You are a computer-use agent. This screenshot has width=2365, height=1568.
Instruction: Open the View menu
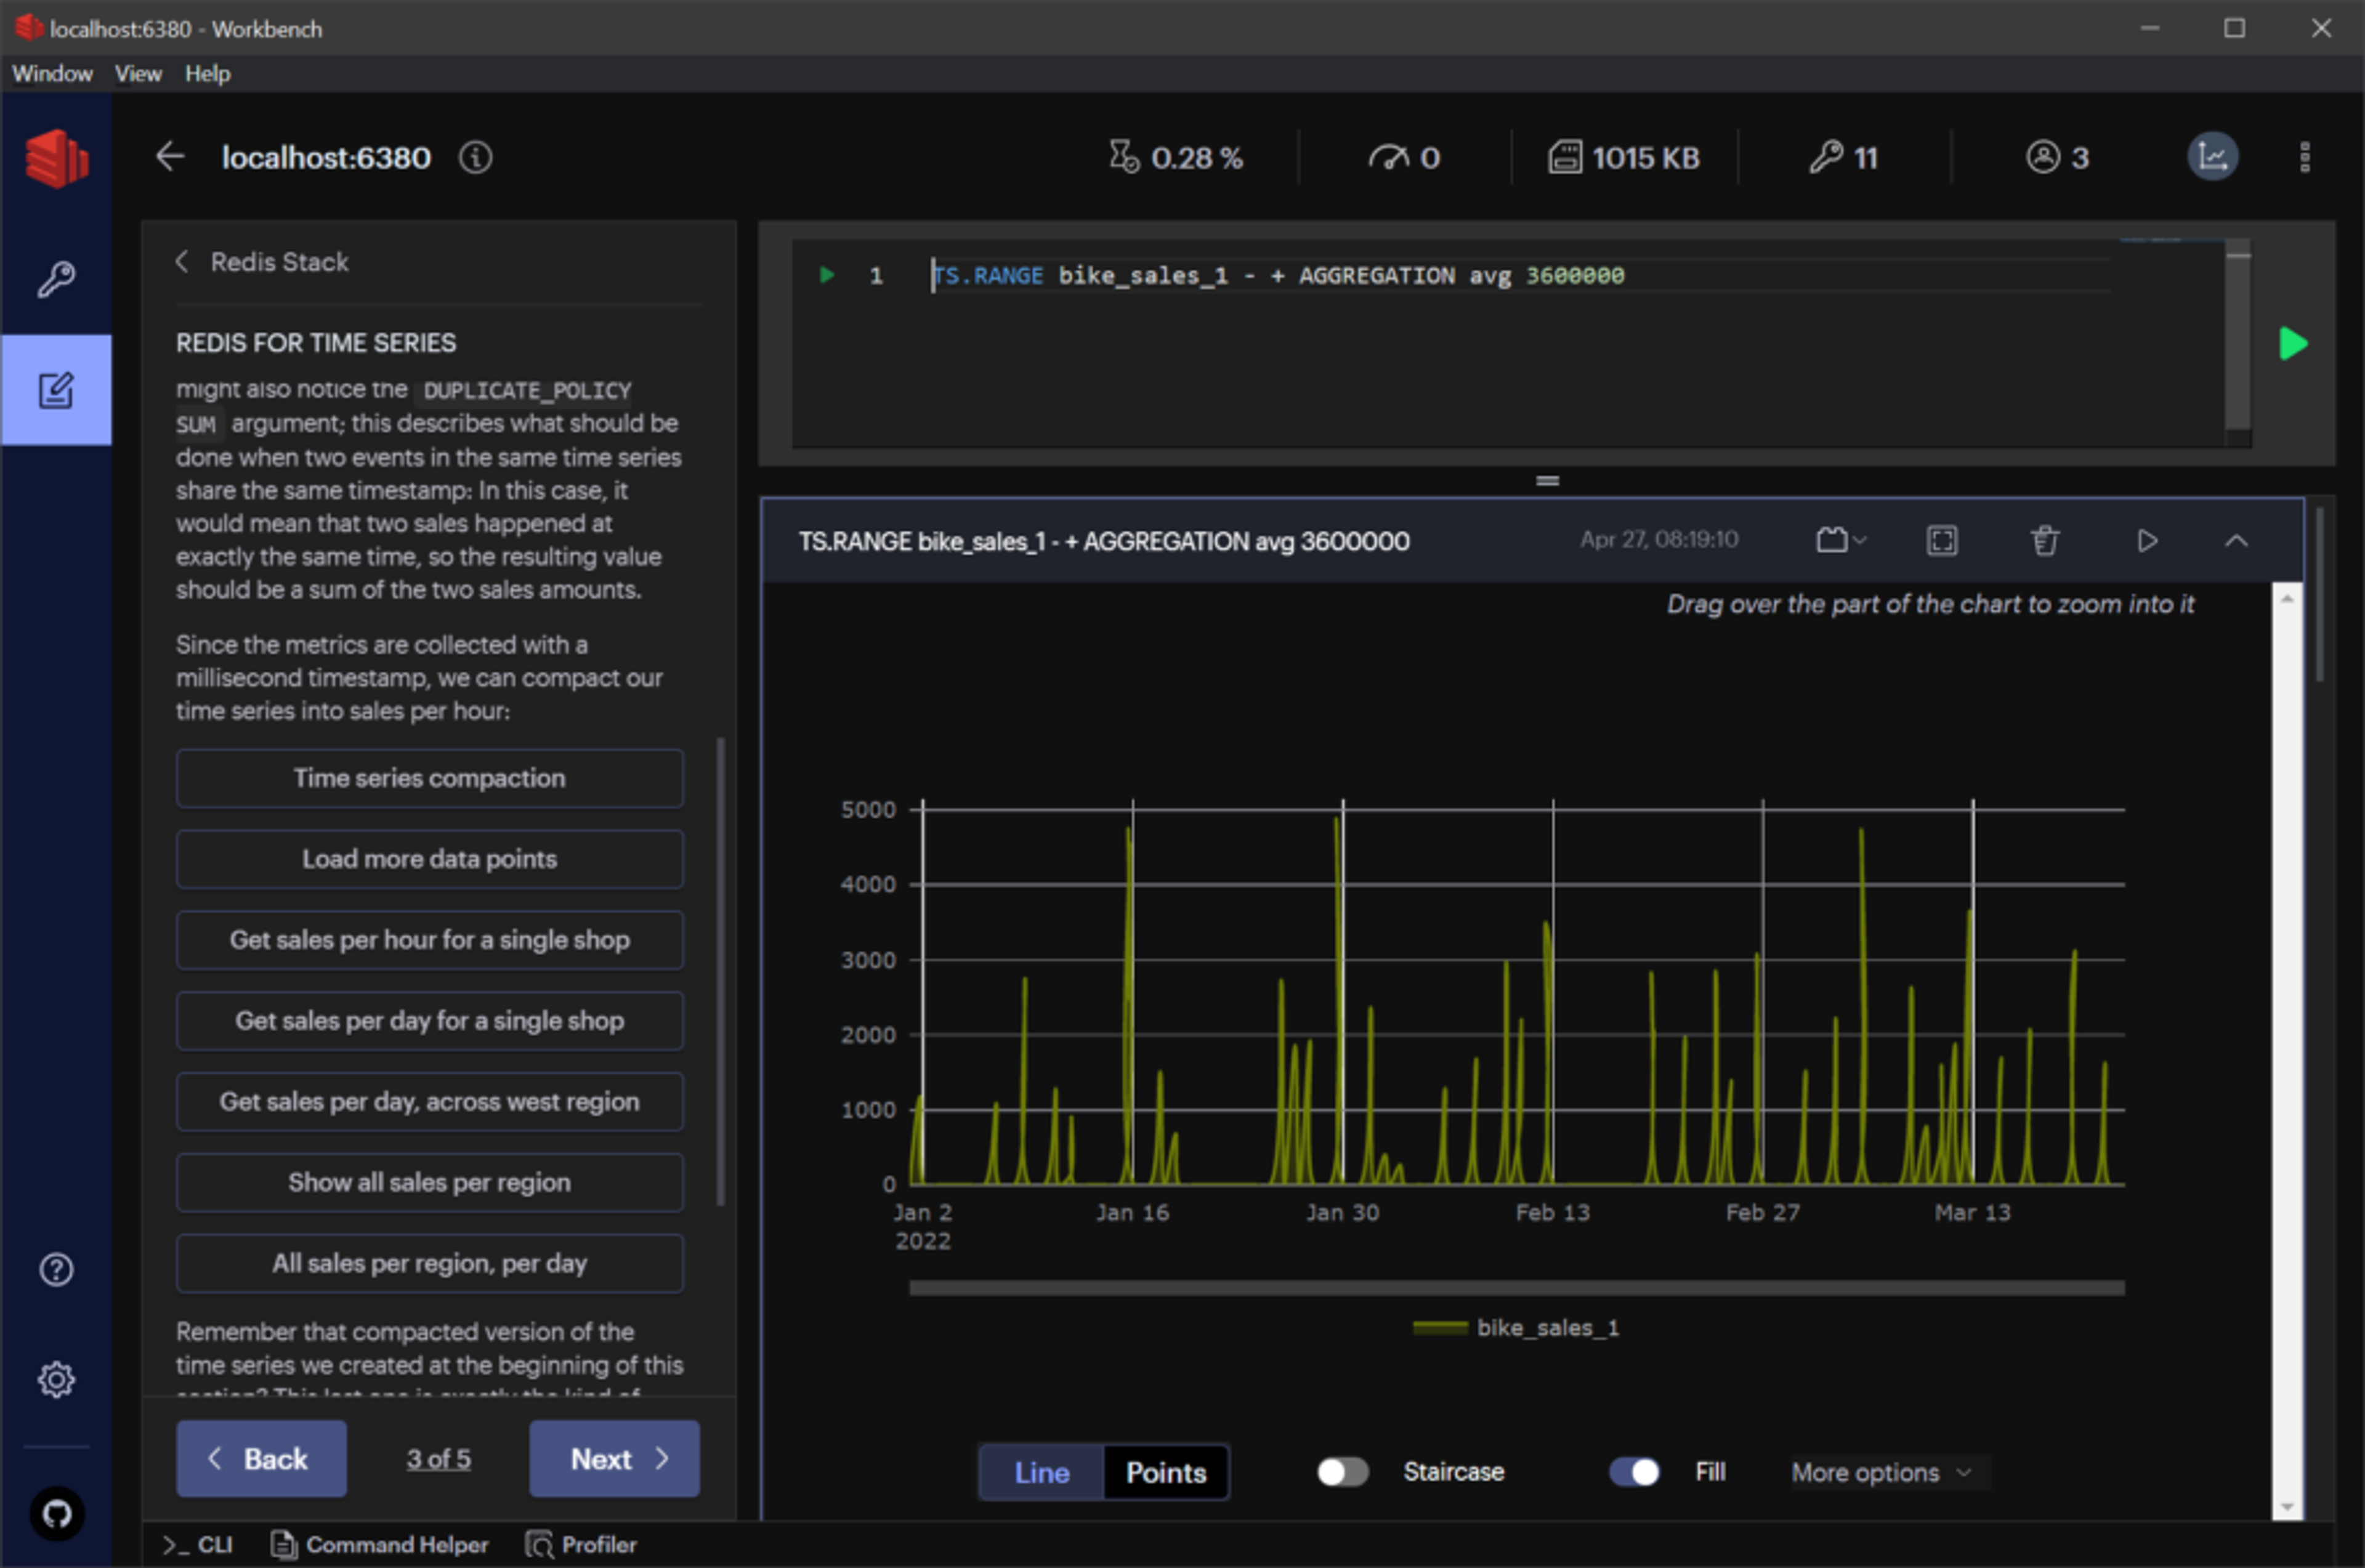click(x=137, y=74)
